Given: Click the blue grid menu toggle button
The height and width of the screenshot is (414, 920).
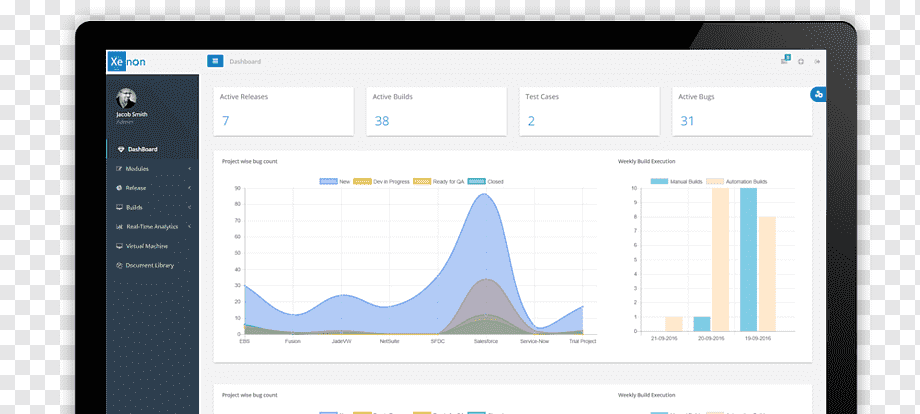Looking at the screenshot, I should tap(215, 61).
